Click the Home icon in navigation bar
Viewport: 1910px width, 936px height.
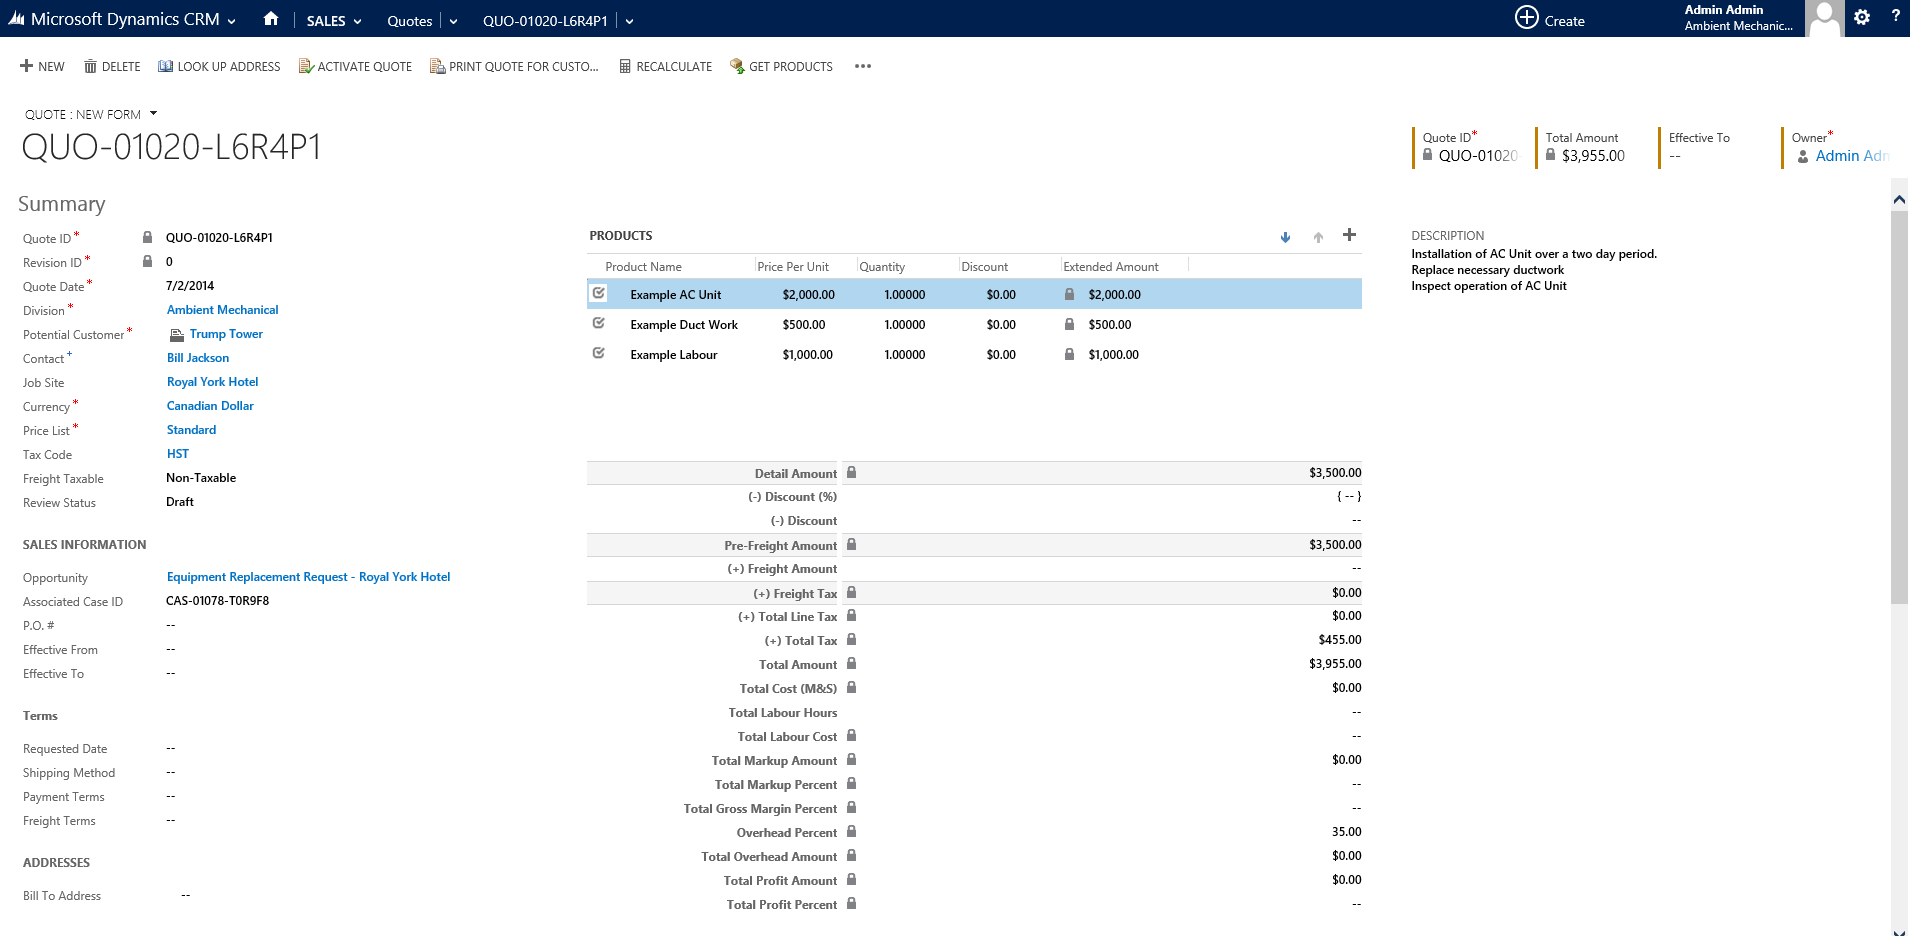[x=270, y=19]
